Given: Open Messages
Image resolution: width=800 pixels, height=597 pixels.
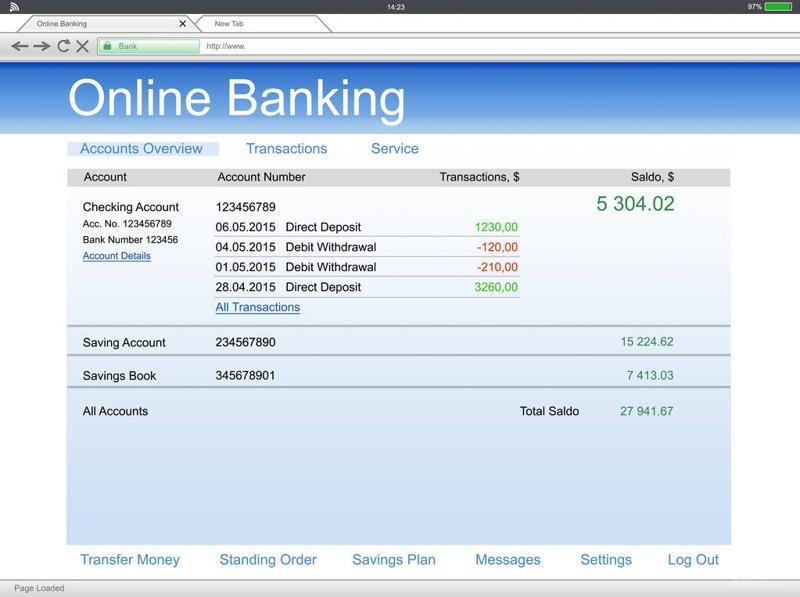Looking at the screenshot, I should click(508, 560).
